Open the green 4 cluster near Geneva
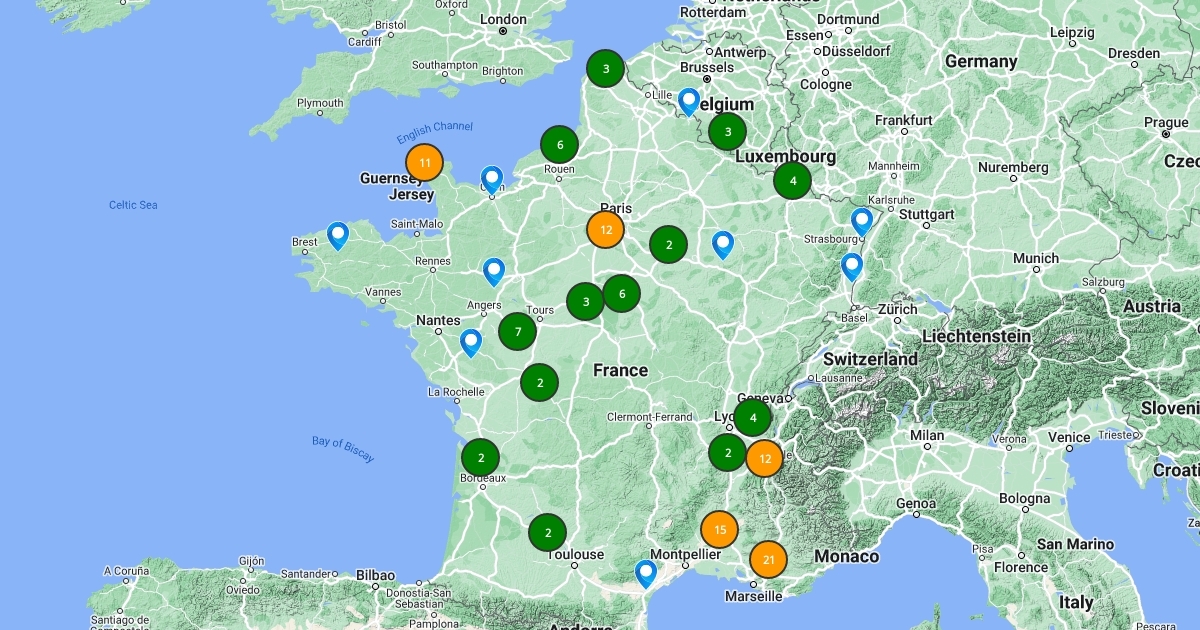Viewport: 1200px width, 630px height. (752, 417)
